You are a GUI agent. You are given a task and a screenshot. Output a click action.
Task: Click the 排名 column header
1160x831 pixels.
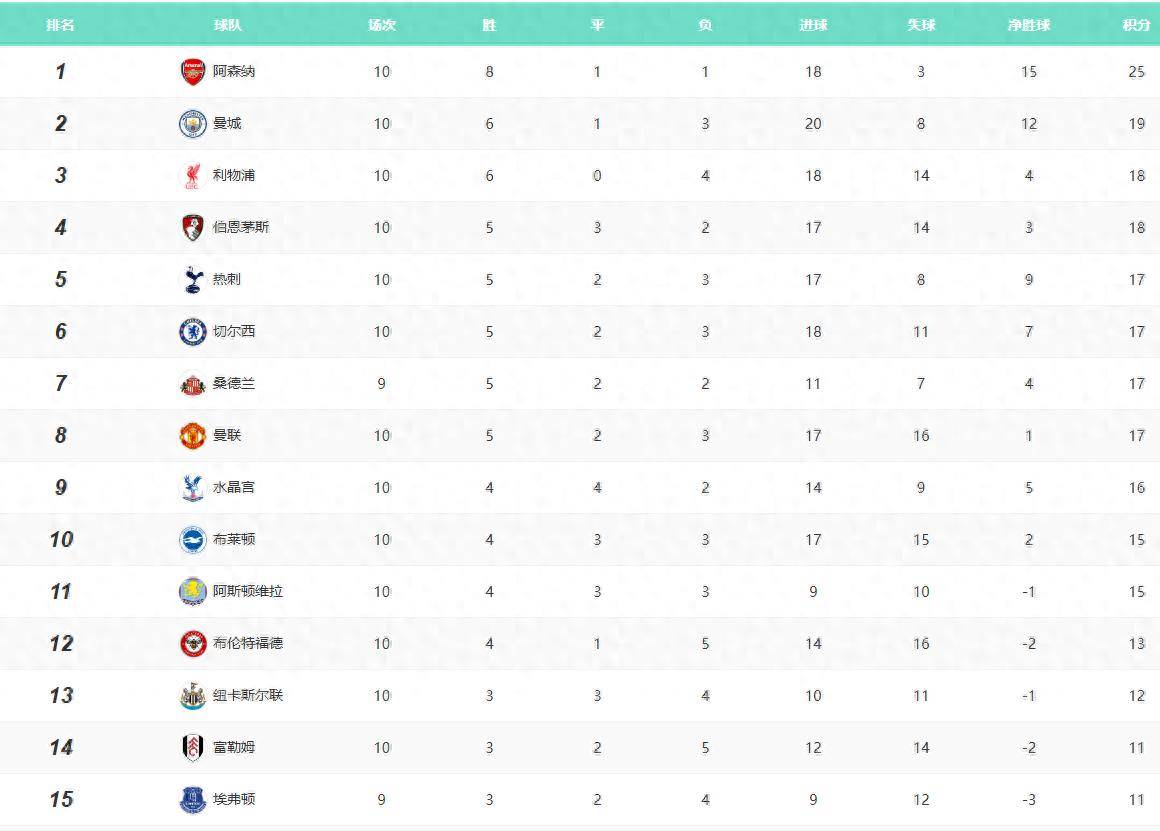[x=60, y=25]
